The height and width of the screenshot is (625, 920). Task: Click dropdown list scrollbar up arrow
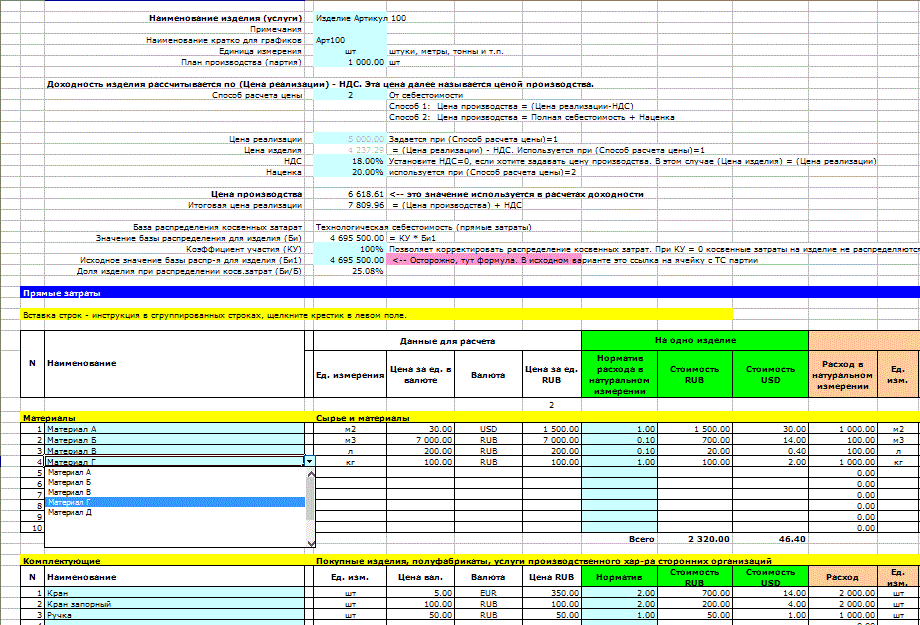point(311,474)
